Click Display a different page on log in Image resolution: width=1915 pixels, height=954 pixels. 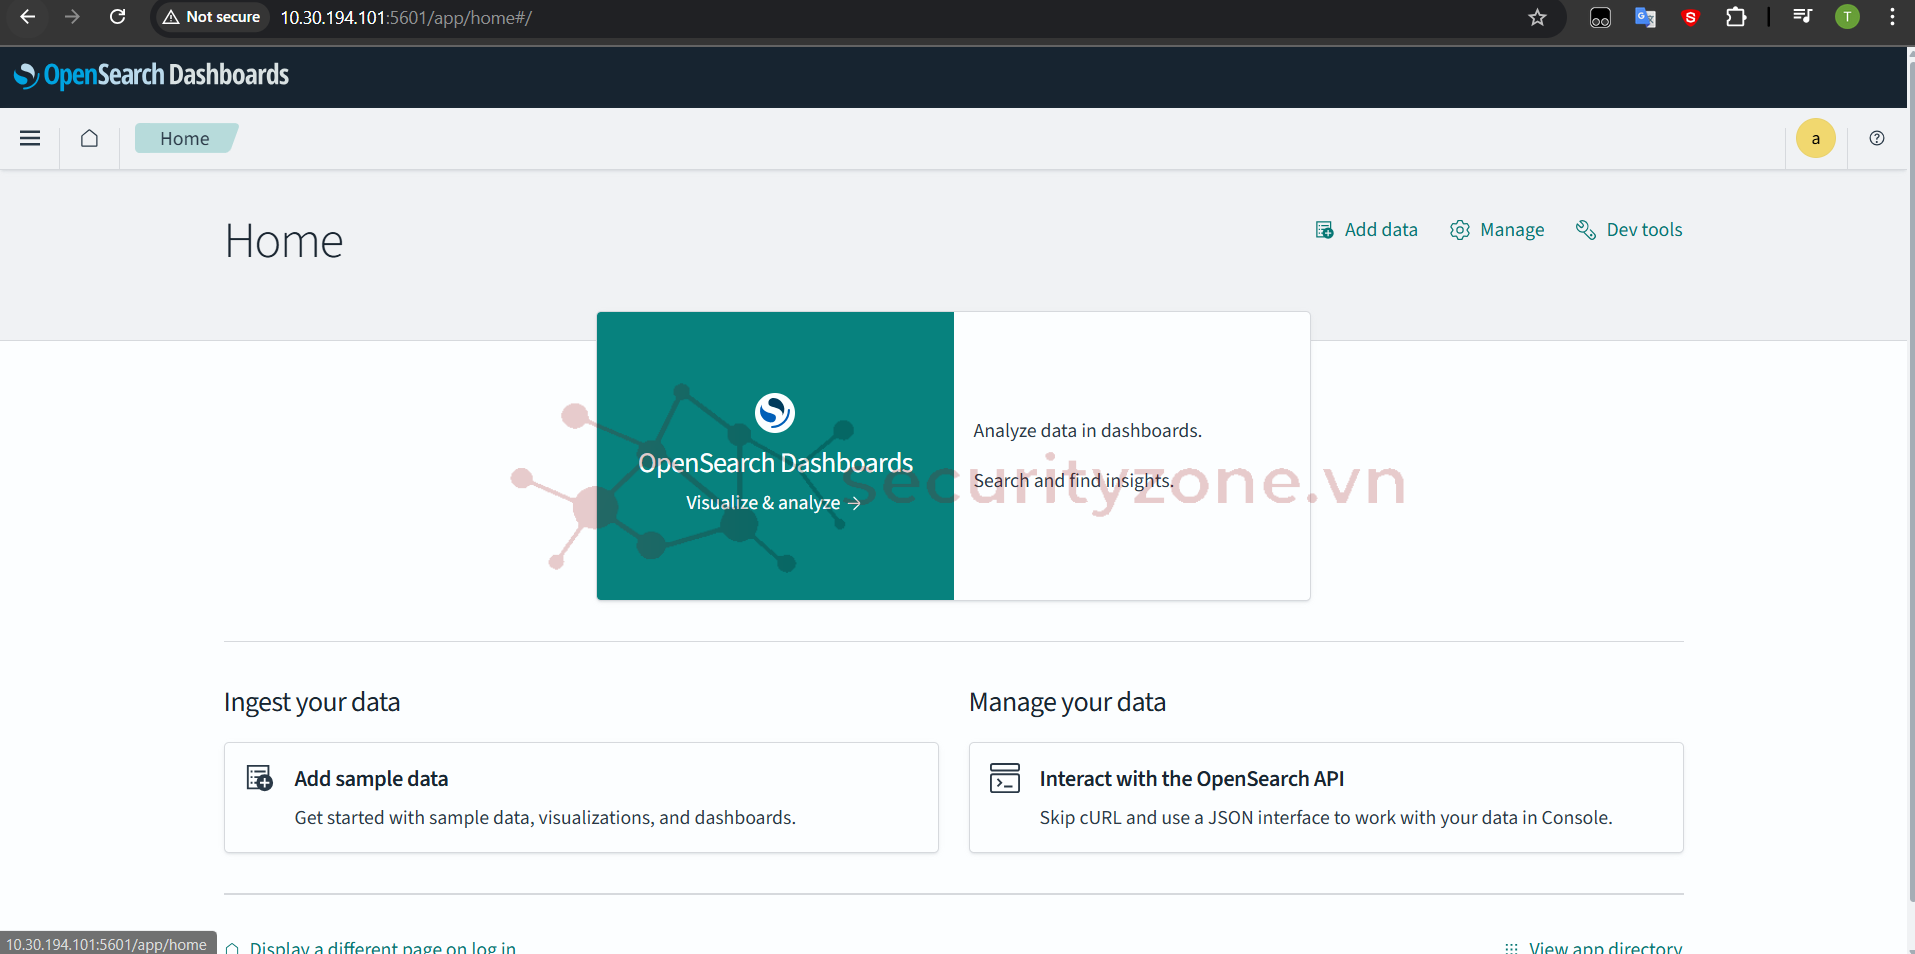371,946
